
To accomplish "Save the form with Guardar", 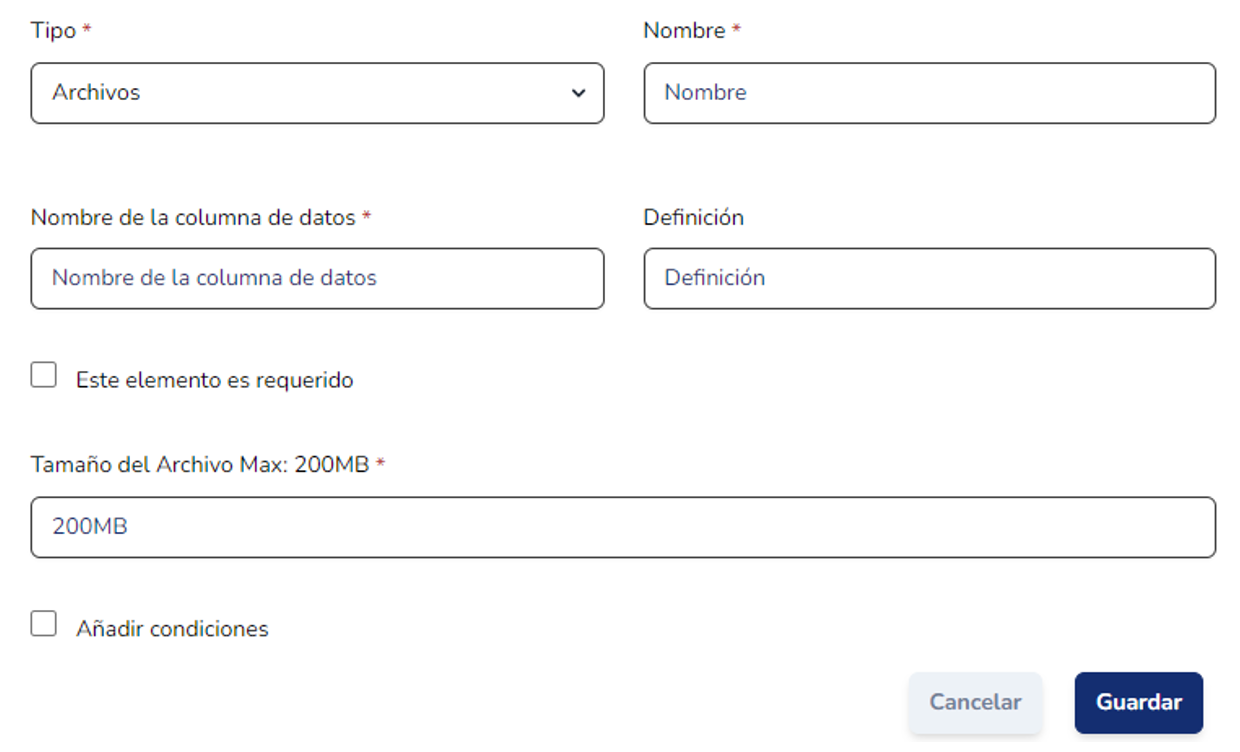I will (1138, 702).
